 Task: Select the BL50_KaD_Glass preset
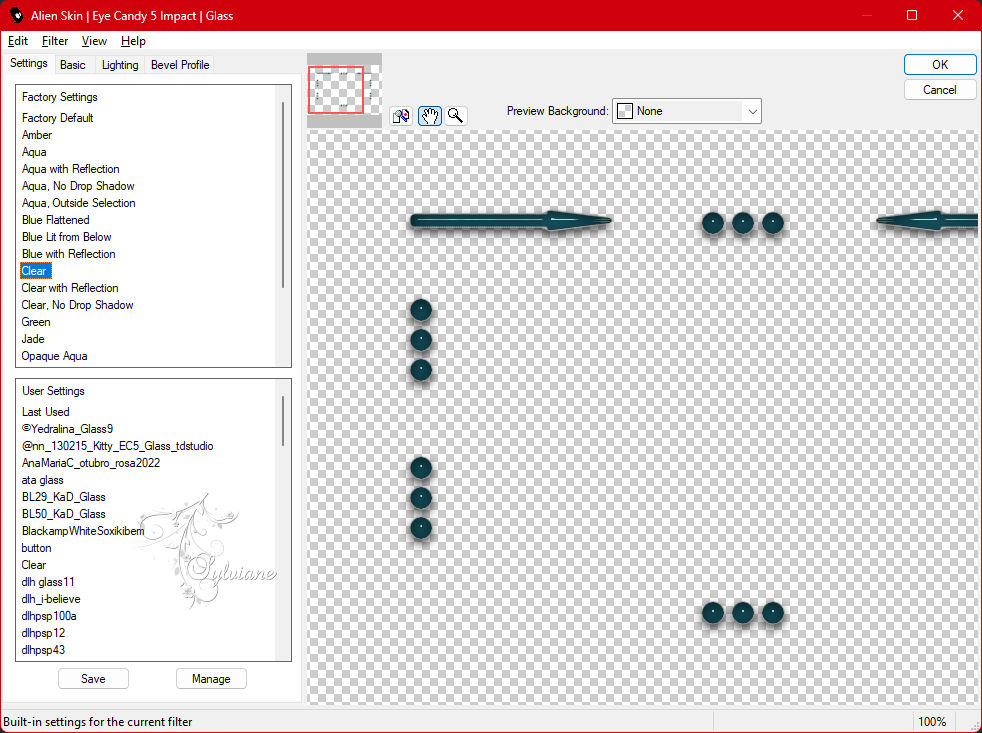[64, 514]
